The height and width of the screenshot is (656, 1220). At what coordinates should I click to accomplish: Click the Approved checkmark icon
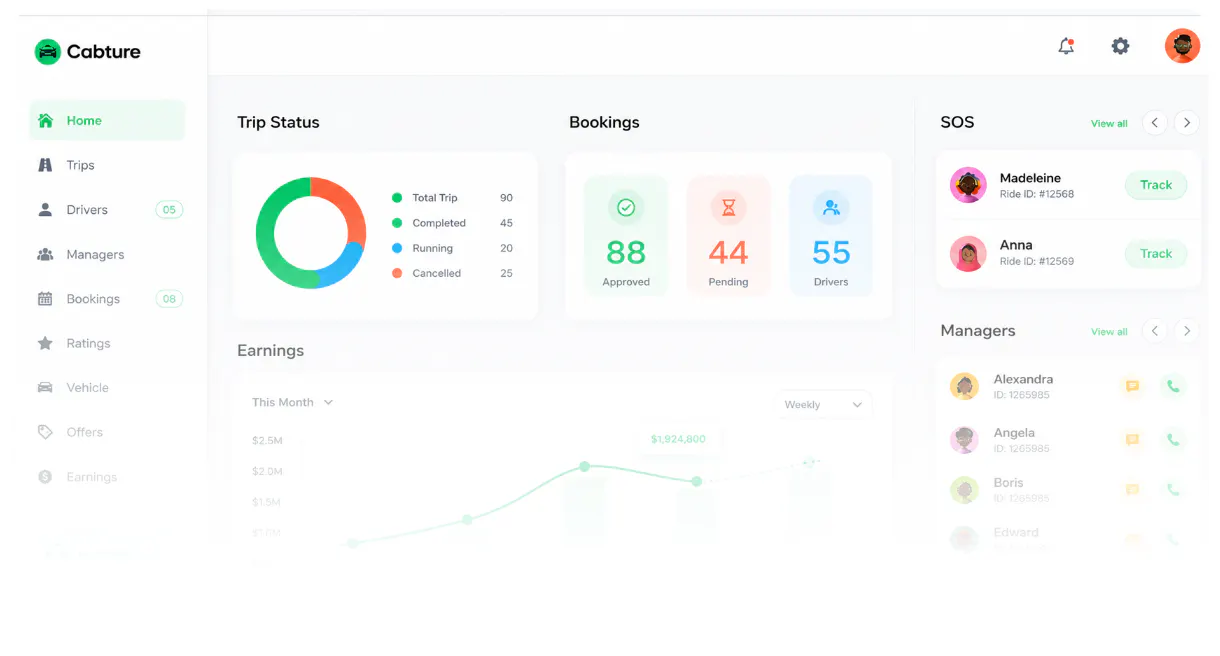pyautogui.click(x=626, y=208)
